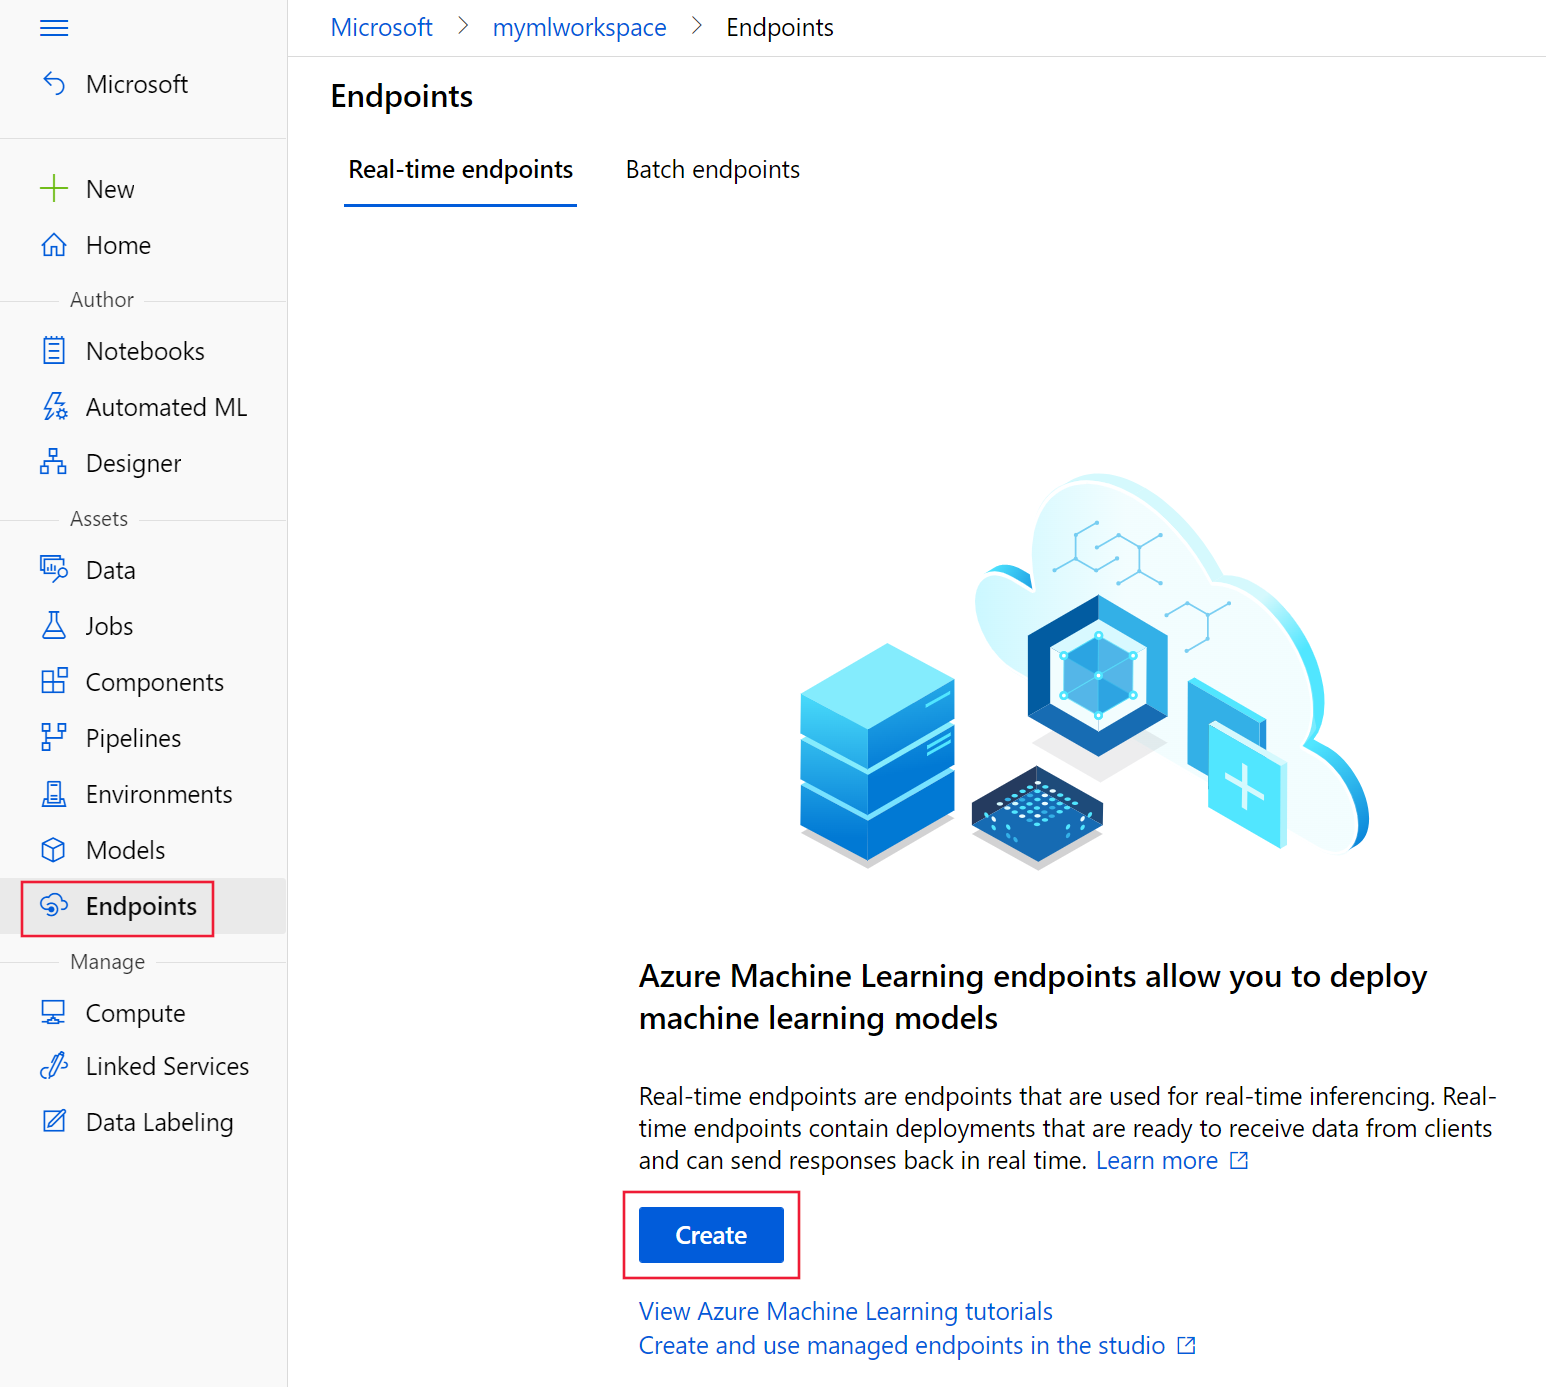Image resolution: width=1546 pixels, height=1387 pixels.
Task: Click the Compute monitor icon
Action: 54,1013
